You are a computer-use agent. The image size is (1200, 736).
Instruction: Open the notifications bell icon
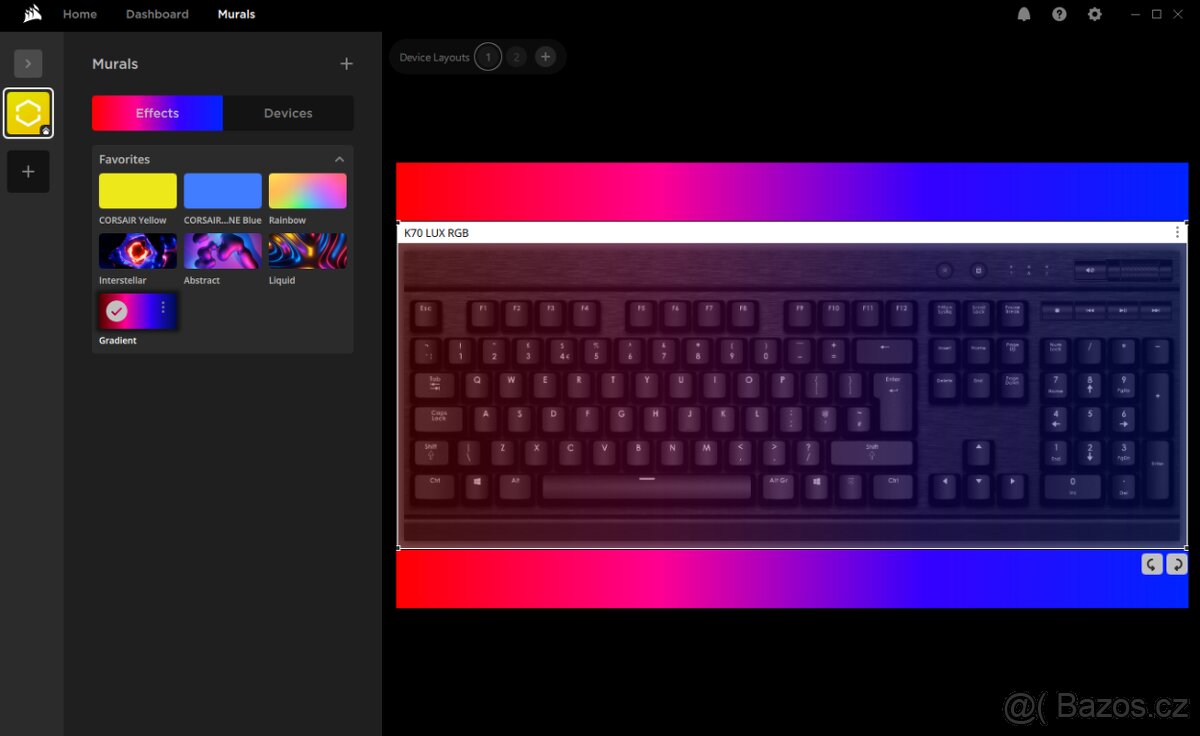[1024, 14]
